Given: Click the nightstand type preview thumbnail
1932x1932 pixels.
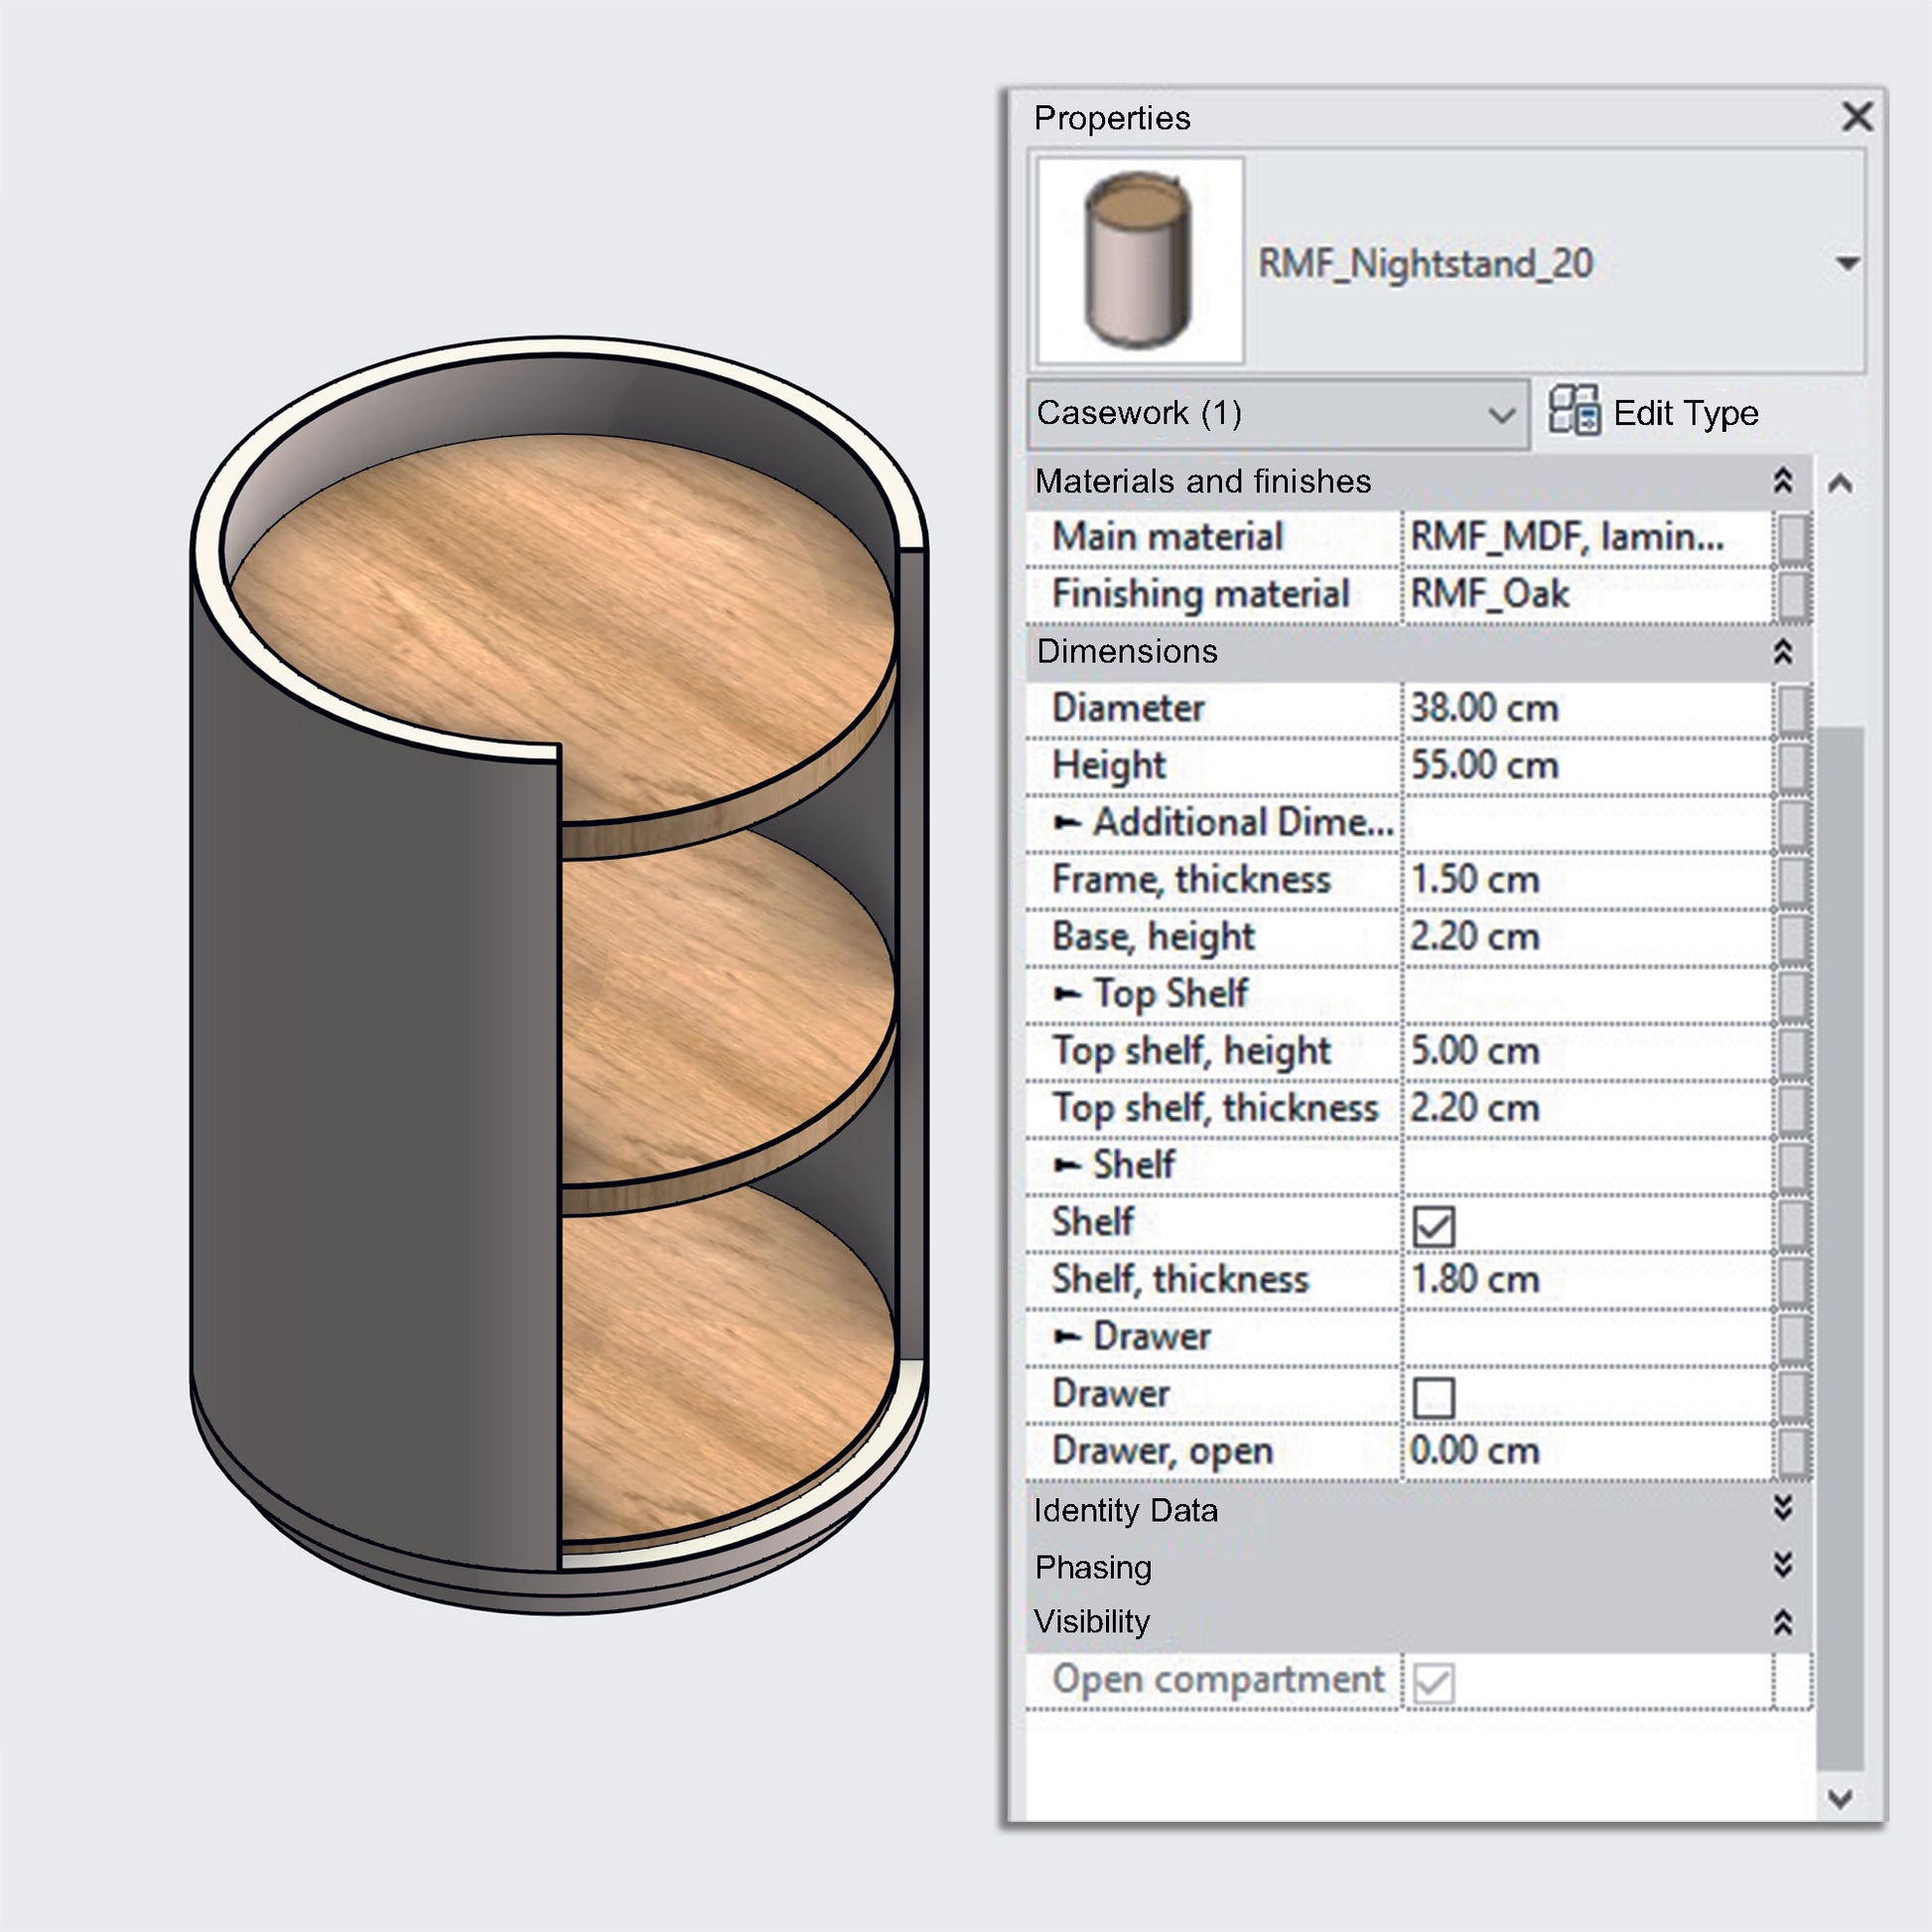Looking at the screenshot, I should coord(1140,261).
